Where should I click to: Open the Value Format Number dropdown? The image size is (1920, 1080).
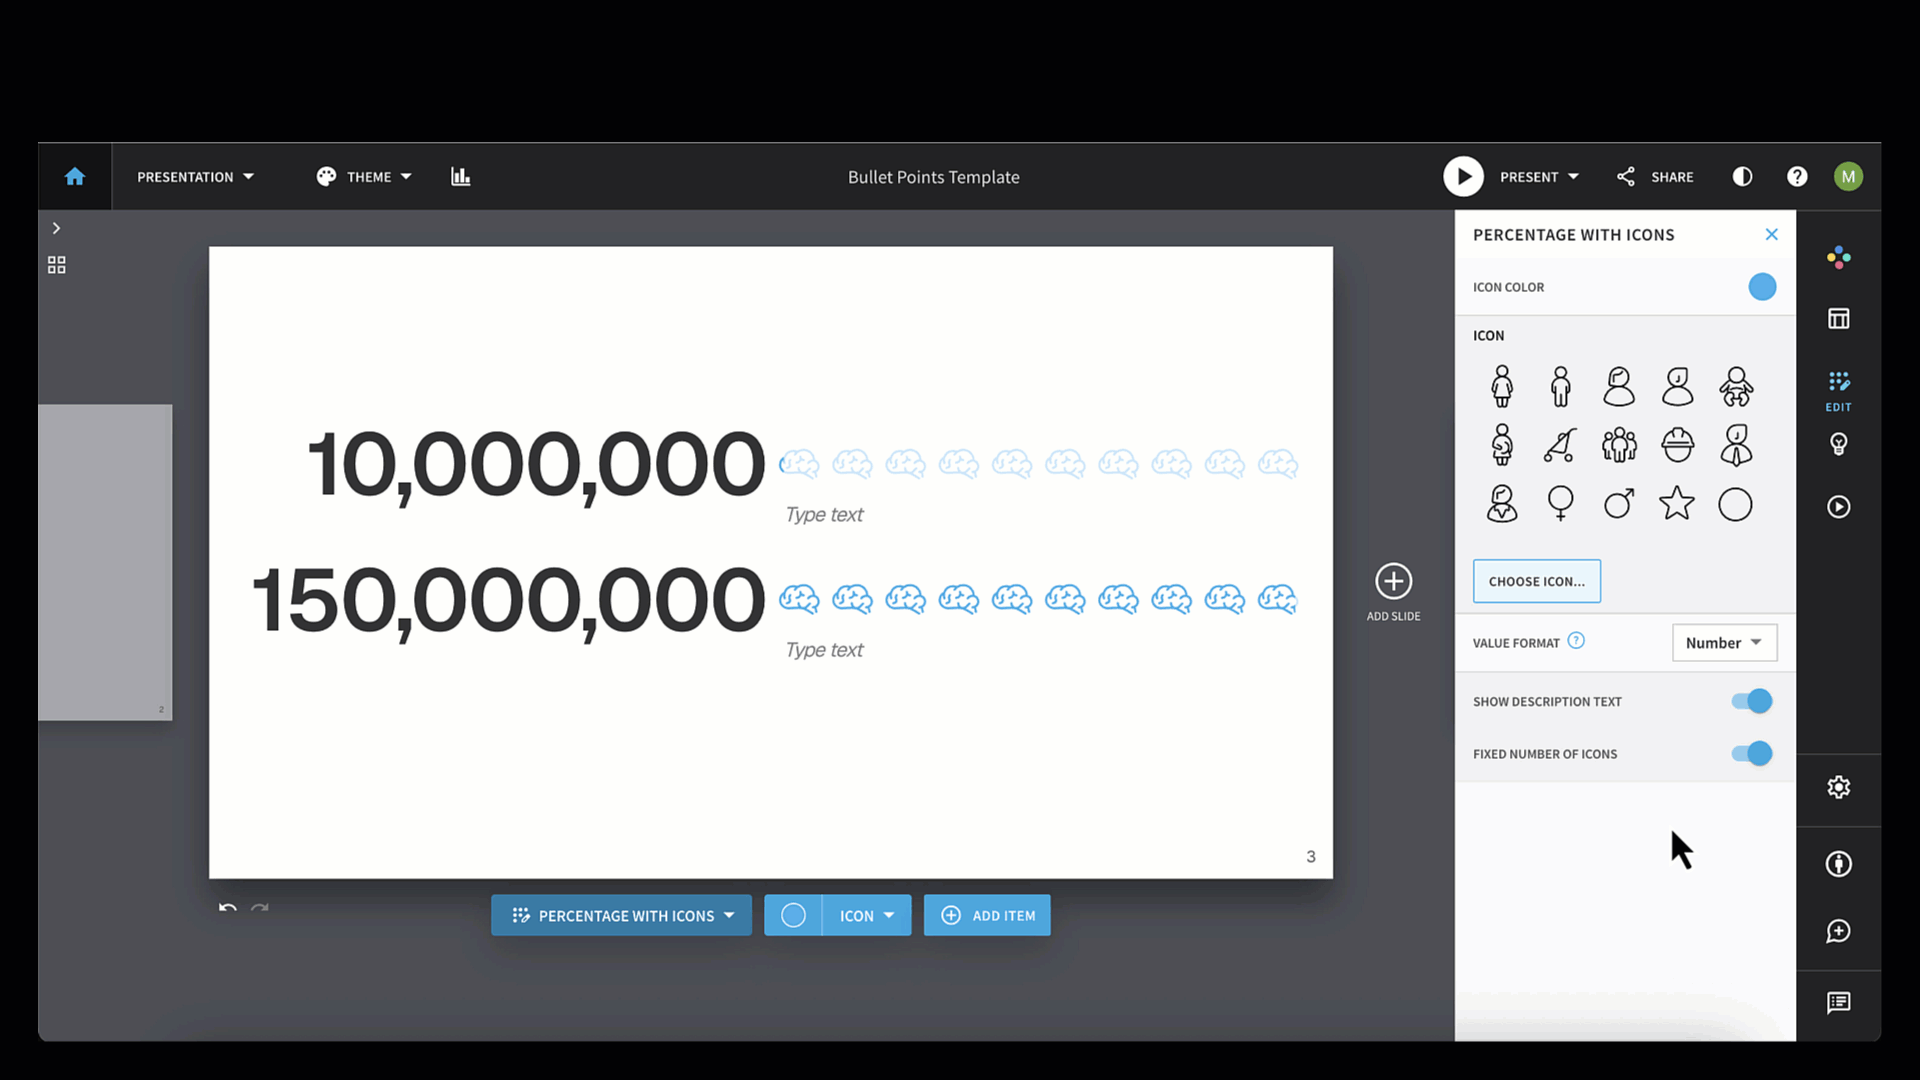(1724, 643)
